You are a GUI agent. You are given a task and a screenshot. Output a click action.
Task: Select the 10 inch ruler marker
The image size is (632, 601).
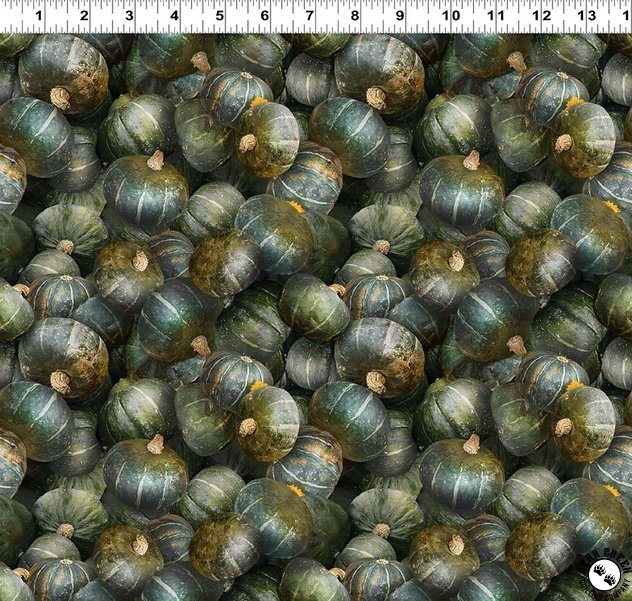449,15
